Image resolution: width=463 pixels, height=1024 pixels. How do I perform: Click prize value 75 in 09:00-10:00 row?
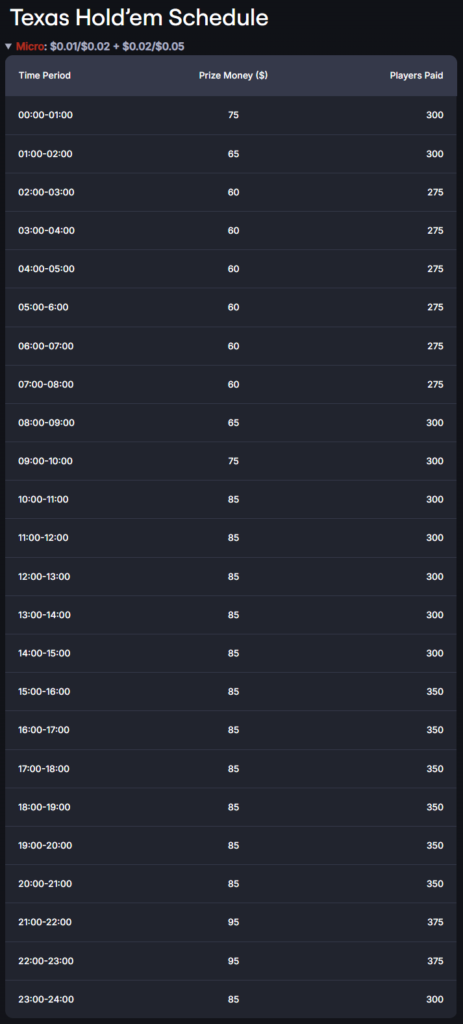pos(233,461)
